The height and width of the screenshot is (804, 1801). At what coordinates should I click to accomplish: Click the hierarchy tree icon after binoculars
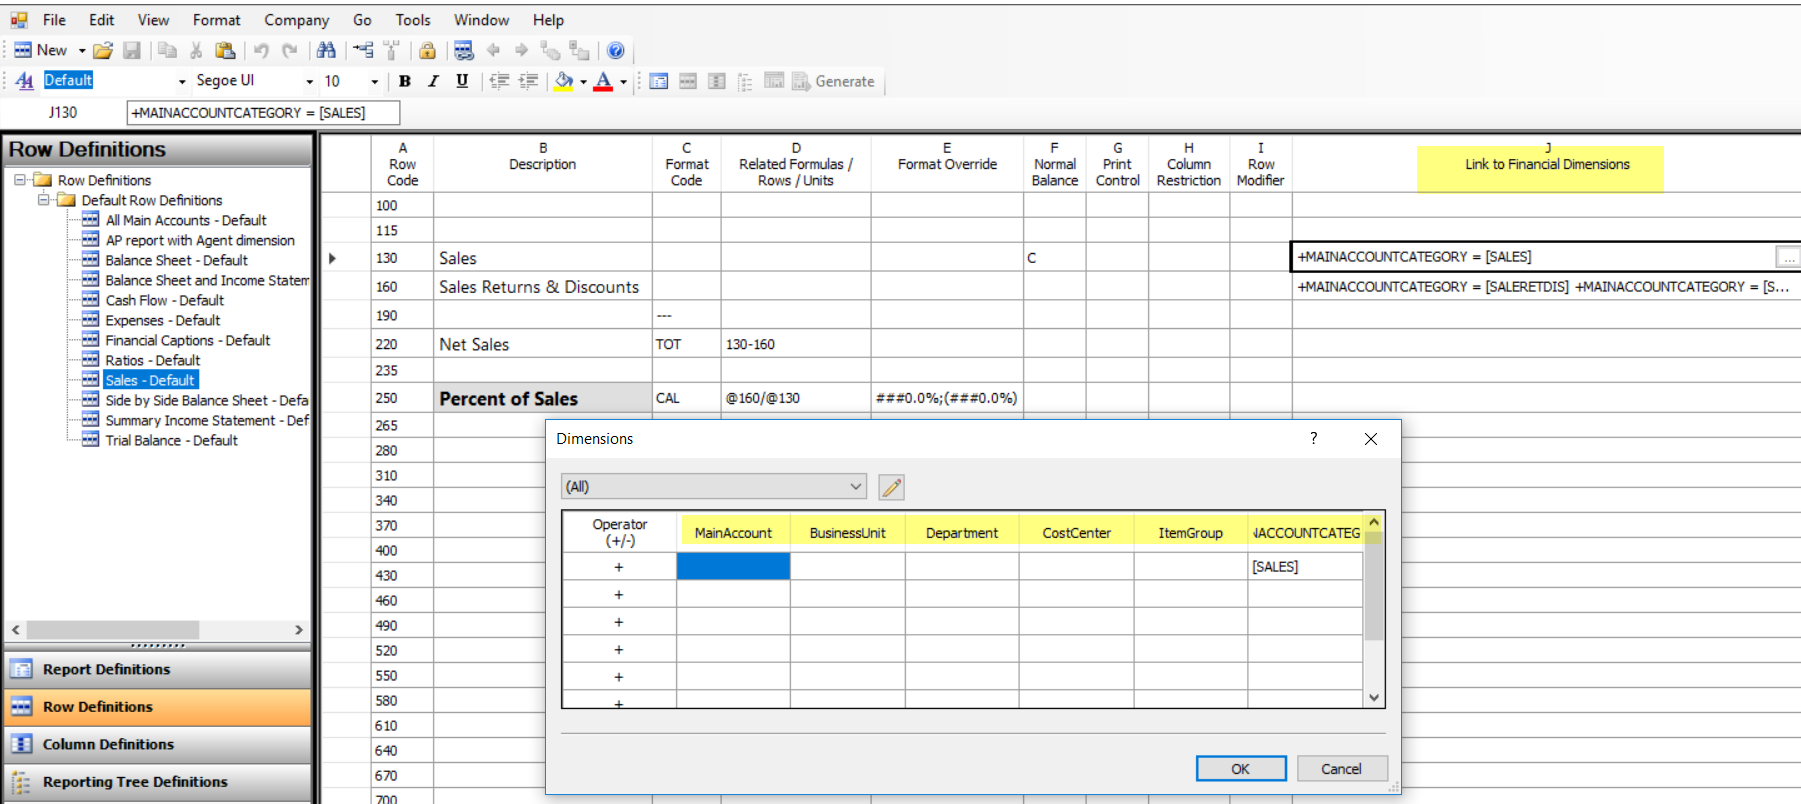pyautogui.click(x=363, y=50)
